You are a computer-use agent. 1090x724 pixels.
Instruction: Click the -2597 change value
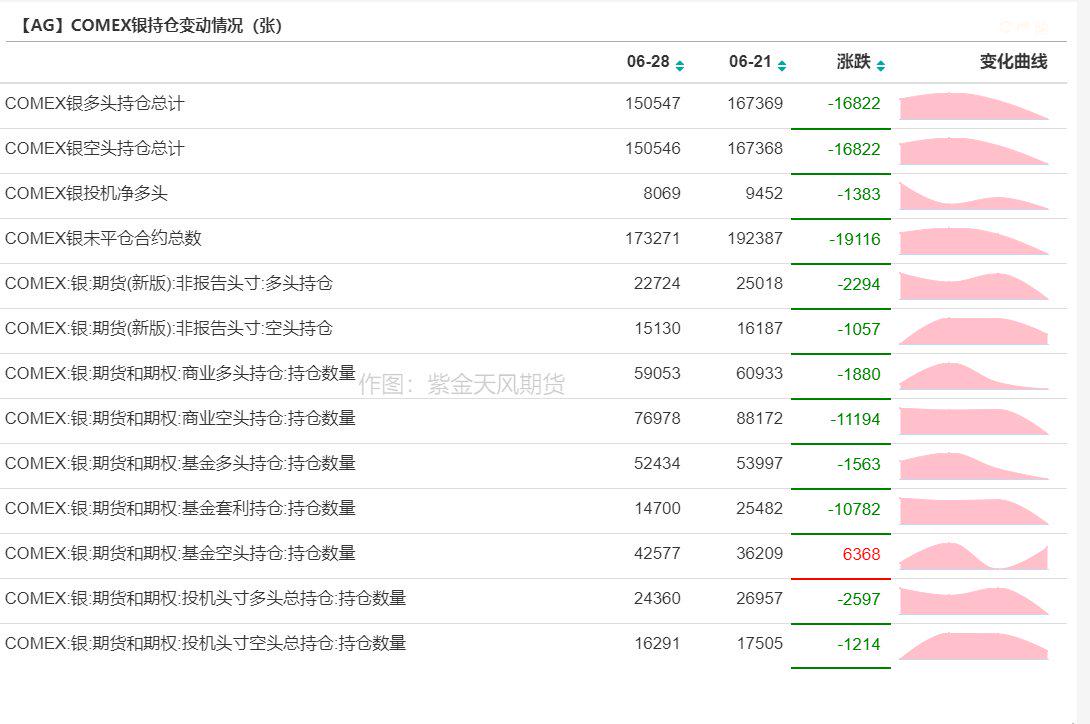[x=859, y=599]
